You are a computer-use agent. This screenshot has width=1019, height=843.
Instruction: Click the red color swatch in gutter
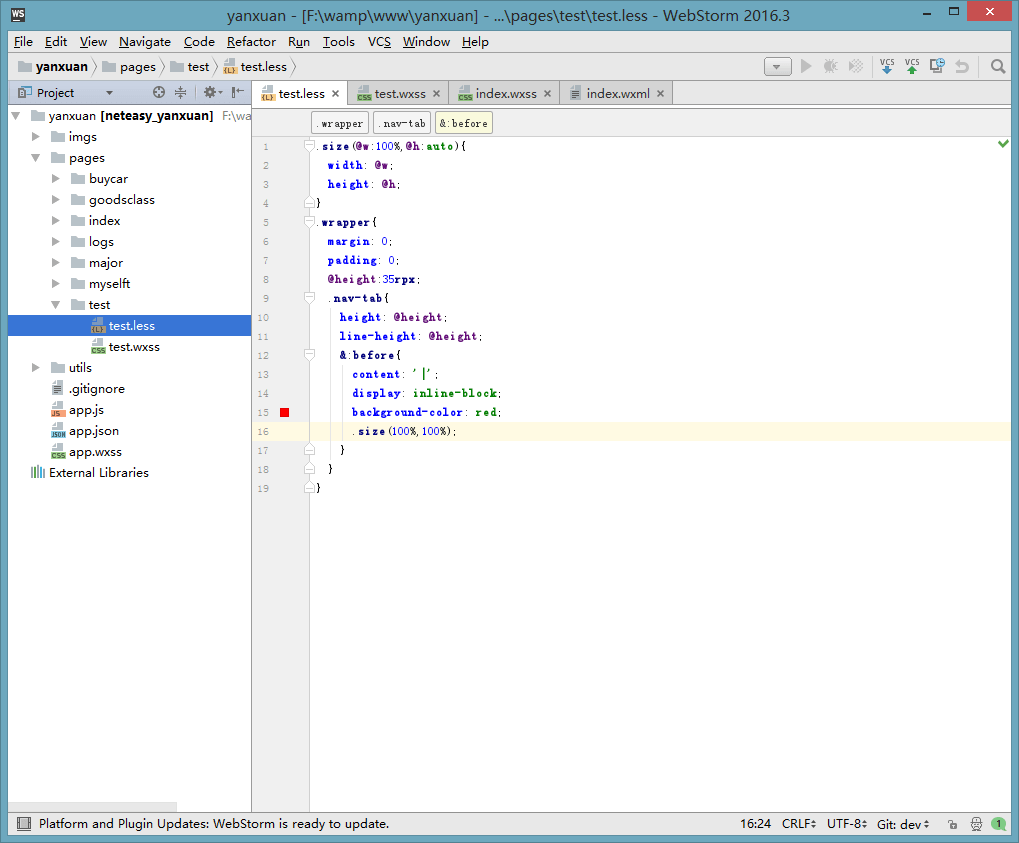pyautogui.click(x=285, y=412)
